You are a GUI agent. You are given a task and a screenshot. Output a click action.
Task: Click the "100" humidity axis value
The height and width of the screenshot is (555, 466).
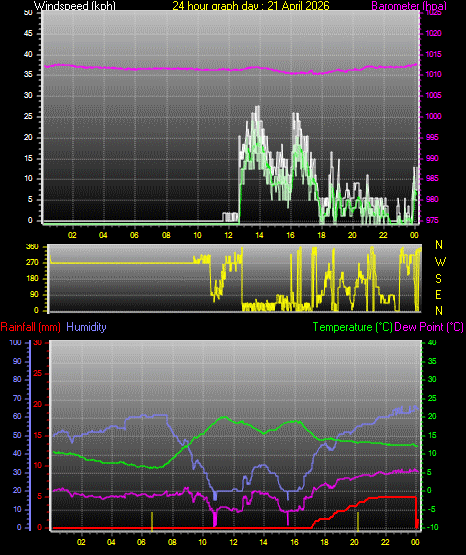(15, 343)
